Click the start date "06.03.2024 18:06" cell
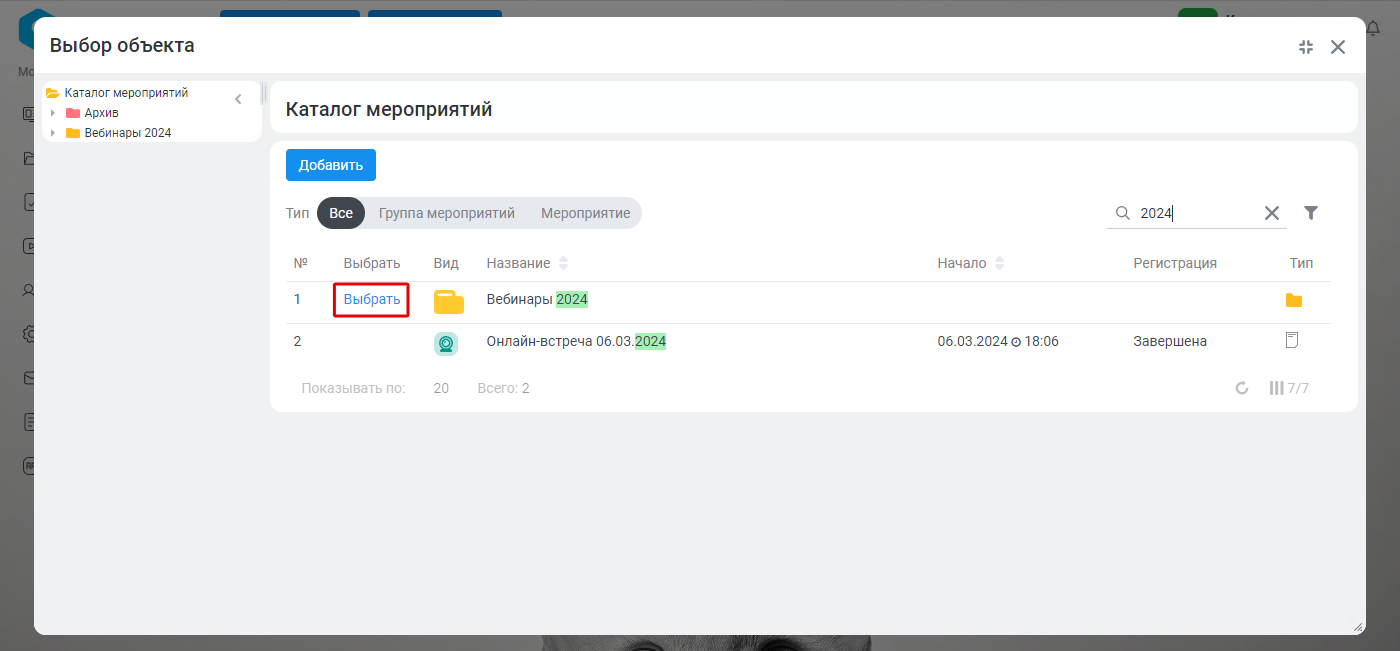 (998, 341)
